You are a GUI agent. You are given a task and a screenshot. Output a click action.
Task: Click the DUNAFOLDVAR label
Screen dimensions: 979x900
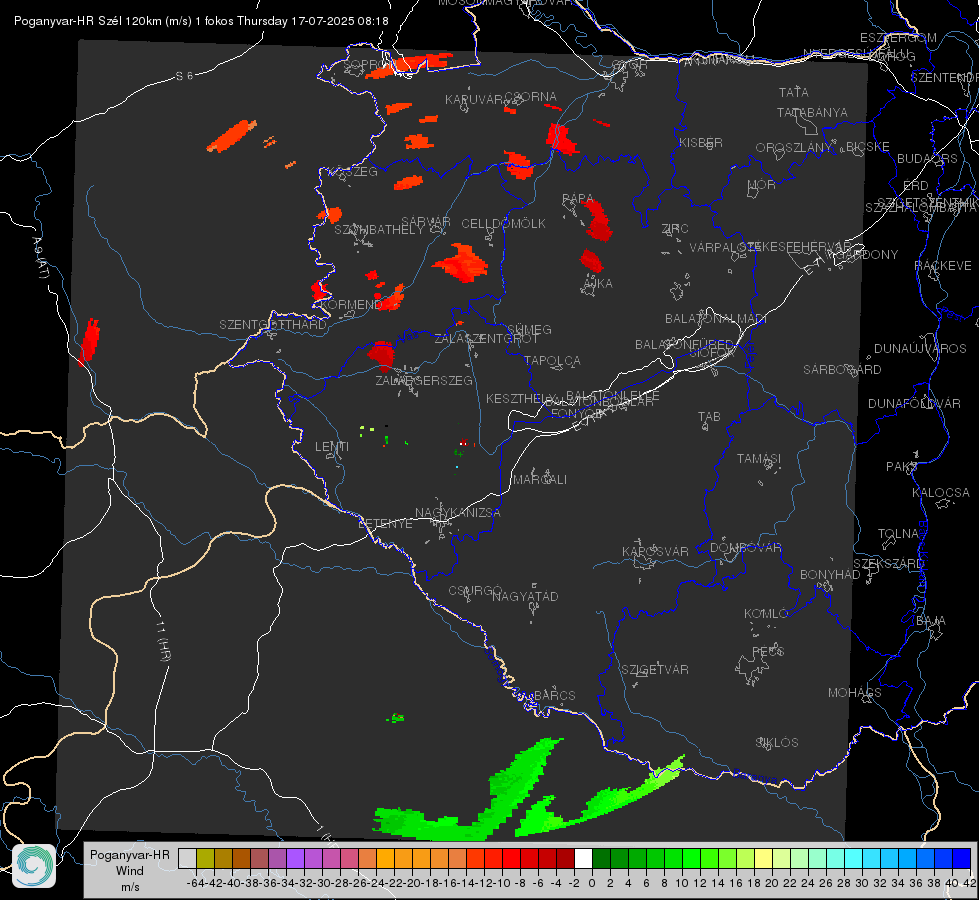click(914, 403)
